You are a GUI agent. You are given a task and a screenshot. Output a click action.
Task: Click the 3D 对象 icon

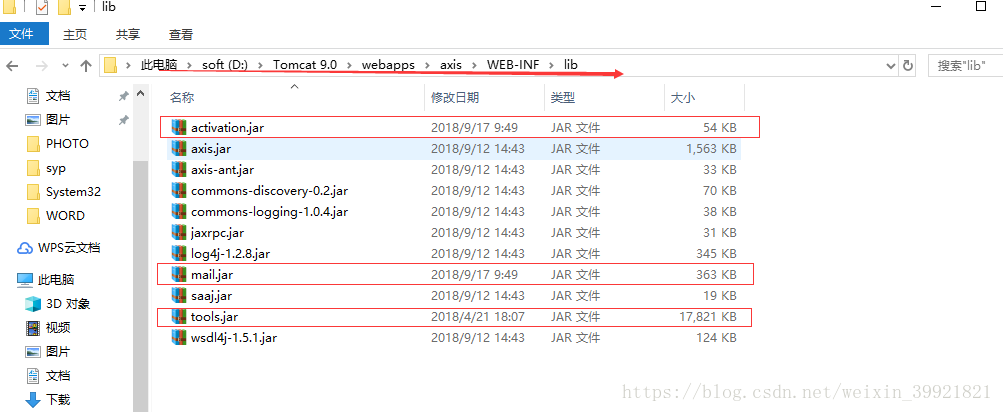33,303
